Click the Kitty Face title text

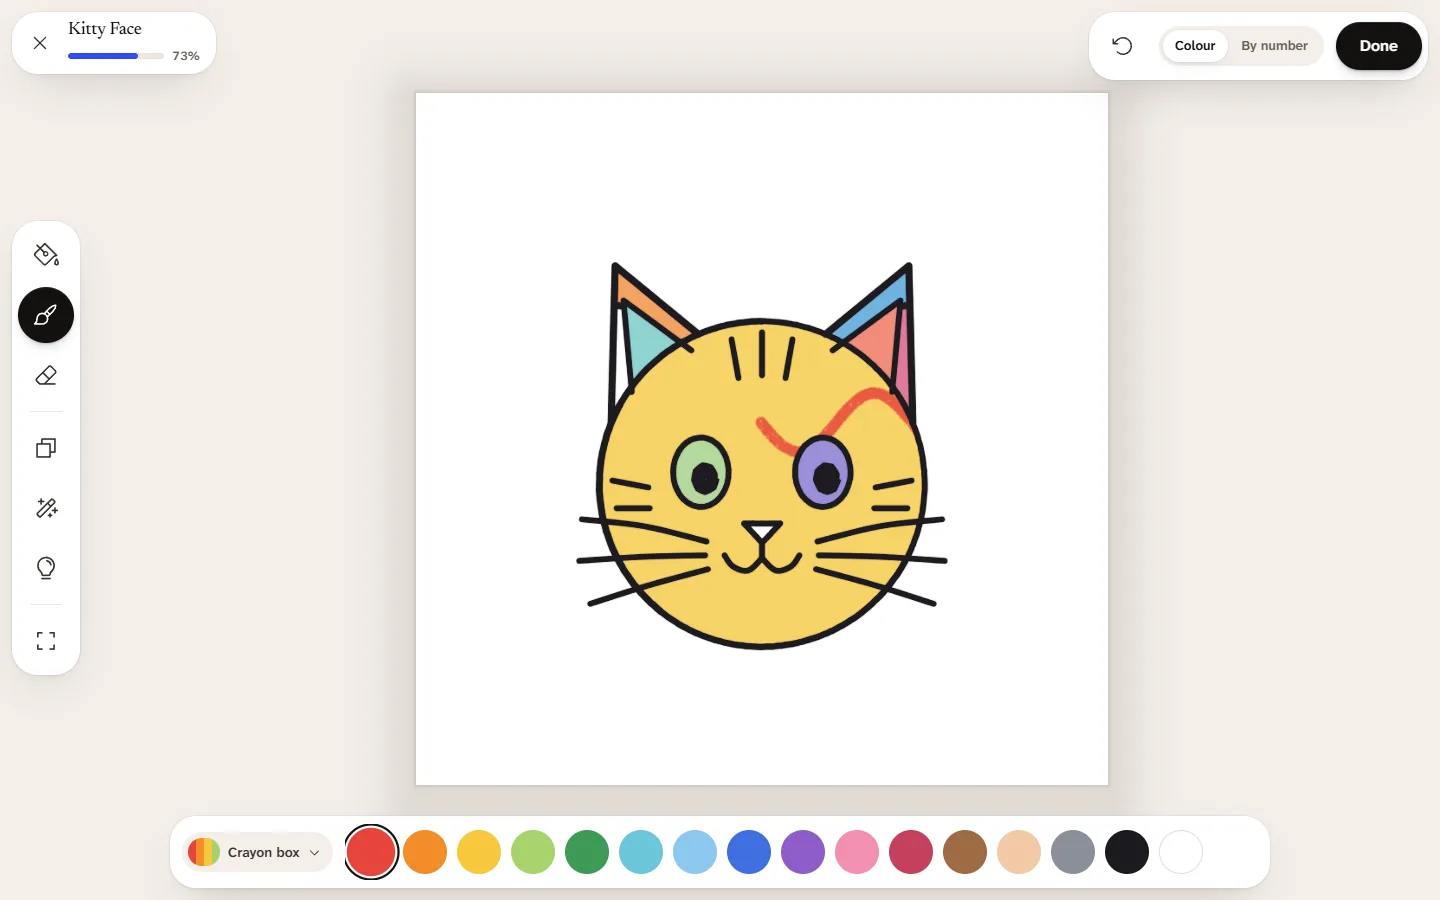tap(105, 29)
